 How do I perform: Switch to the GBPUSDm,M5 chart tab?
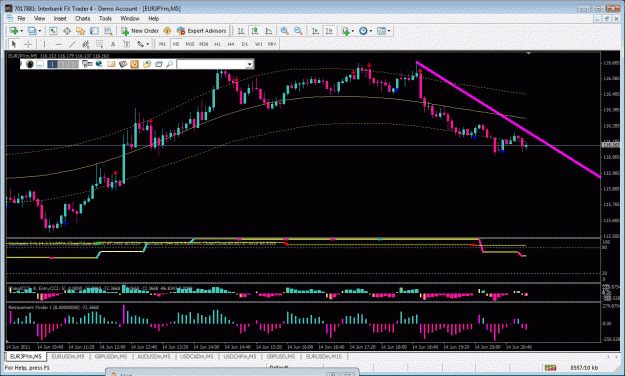point(111,356)
